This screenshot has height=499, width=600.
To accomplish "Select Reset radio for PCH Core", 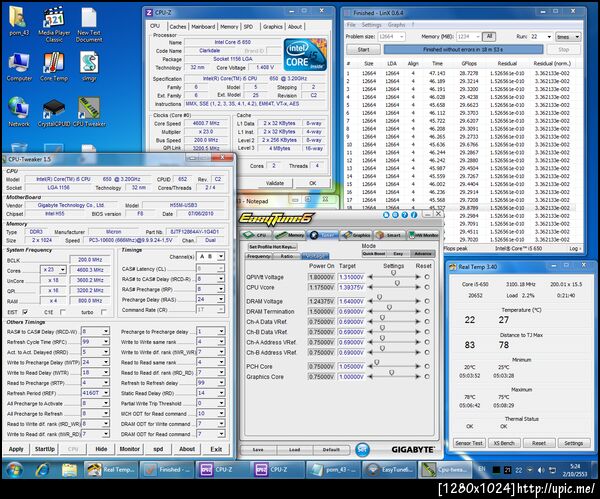I will click(427, 366).
